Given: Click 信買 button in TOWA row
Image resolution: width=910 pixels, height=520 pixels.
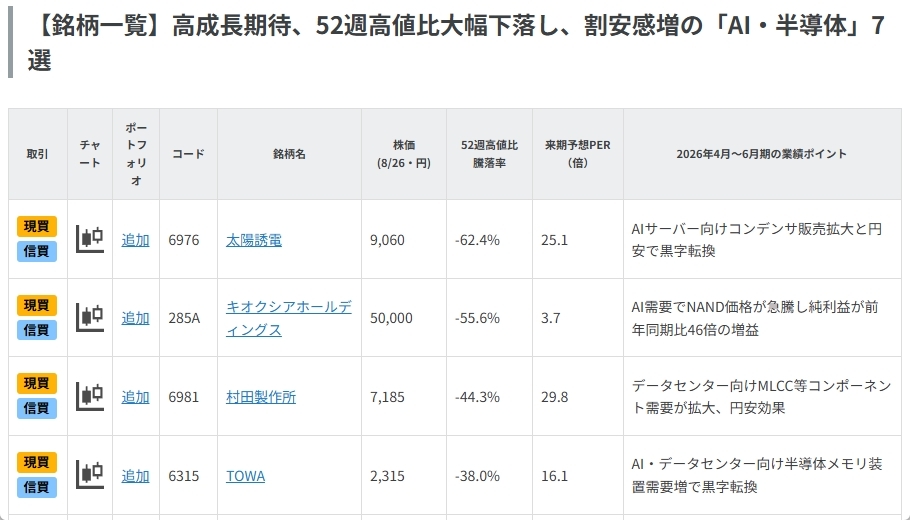Looking at the screenshot, I should coord(37,488).
